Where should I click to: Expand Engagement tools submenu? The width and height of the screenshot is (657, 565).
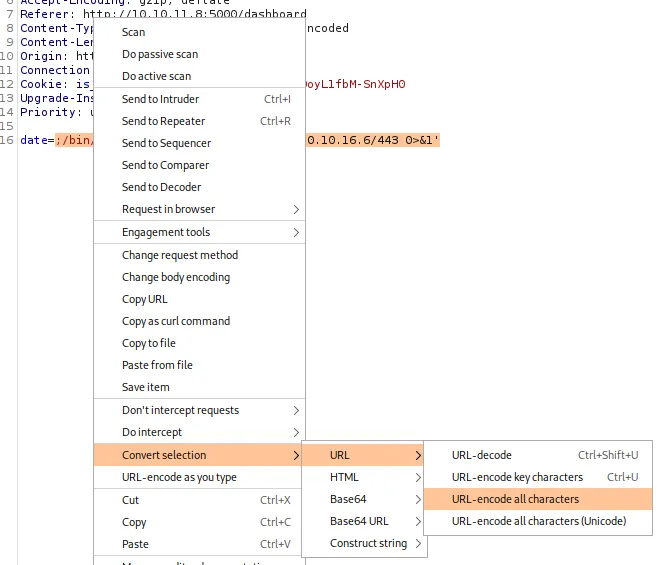click(199, 232)
